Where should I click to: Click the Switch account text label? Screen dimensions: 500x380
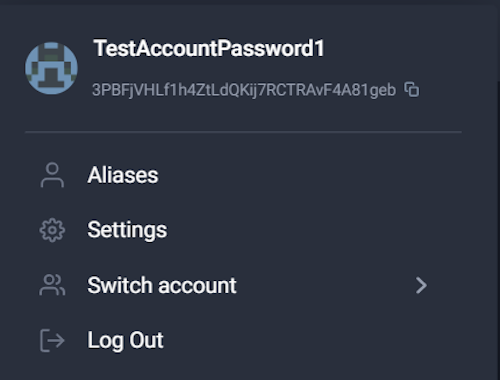coord(162,285)
